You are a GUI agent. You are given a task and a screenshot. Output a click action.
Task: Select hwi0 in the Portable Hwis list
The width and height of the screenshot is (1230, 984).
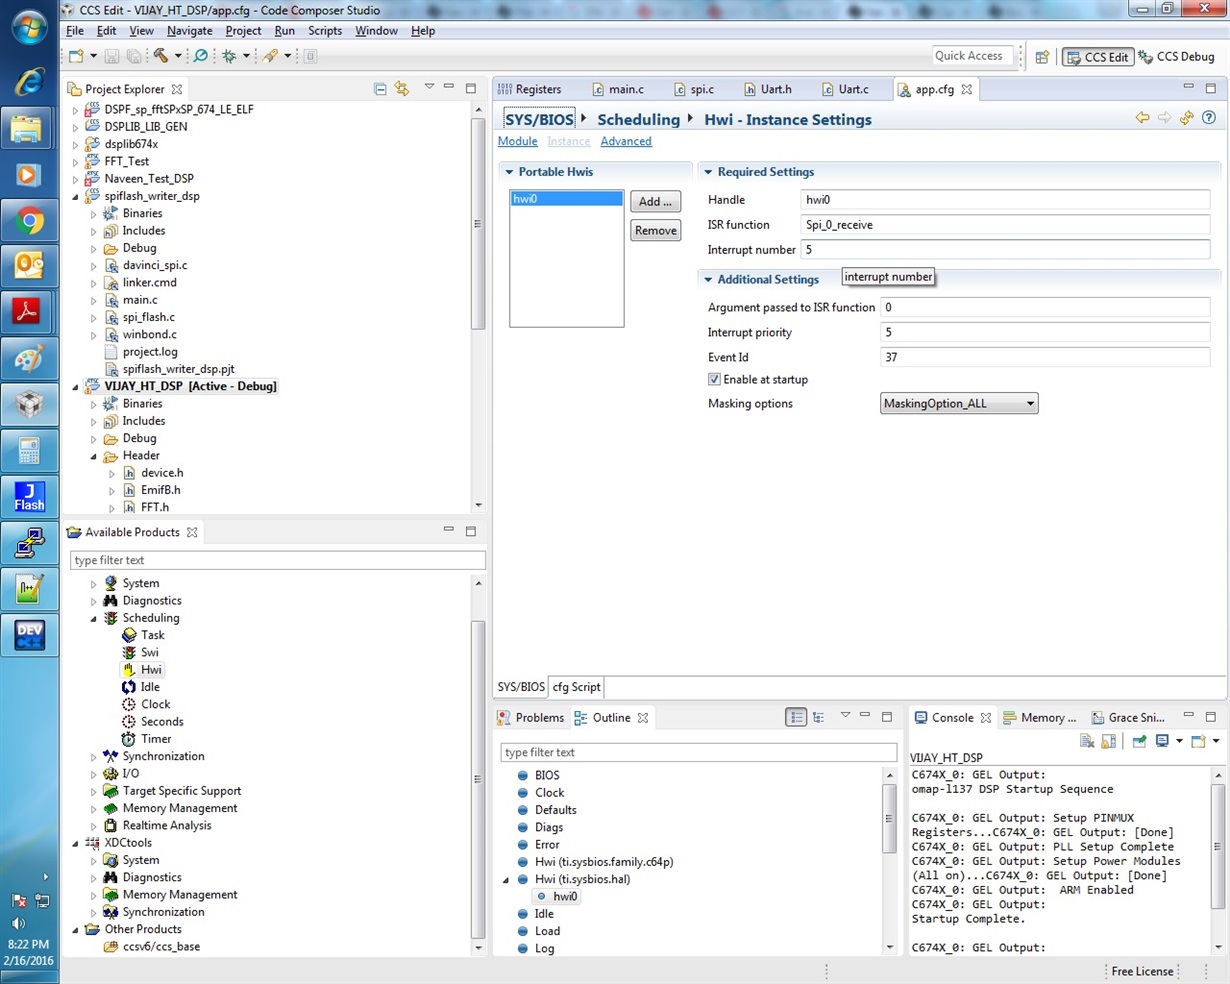coord(567,199)
